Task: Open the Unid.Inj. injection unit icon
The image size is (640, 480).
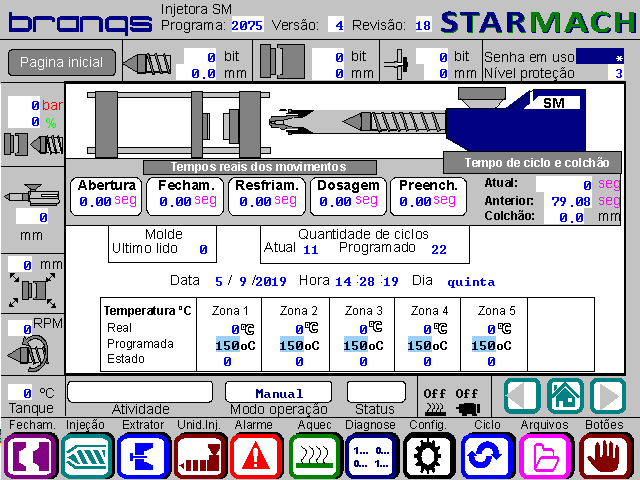Action: coord(200,456)
